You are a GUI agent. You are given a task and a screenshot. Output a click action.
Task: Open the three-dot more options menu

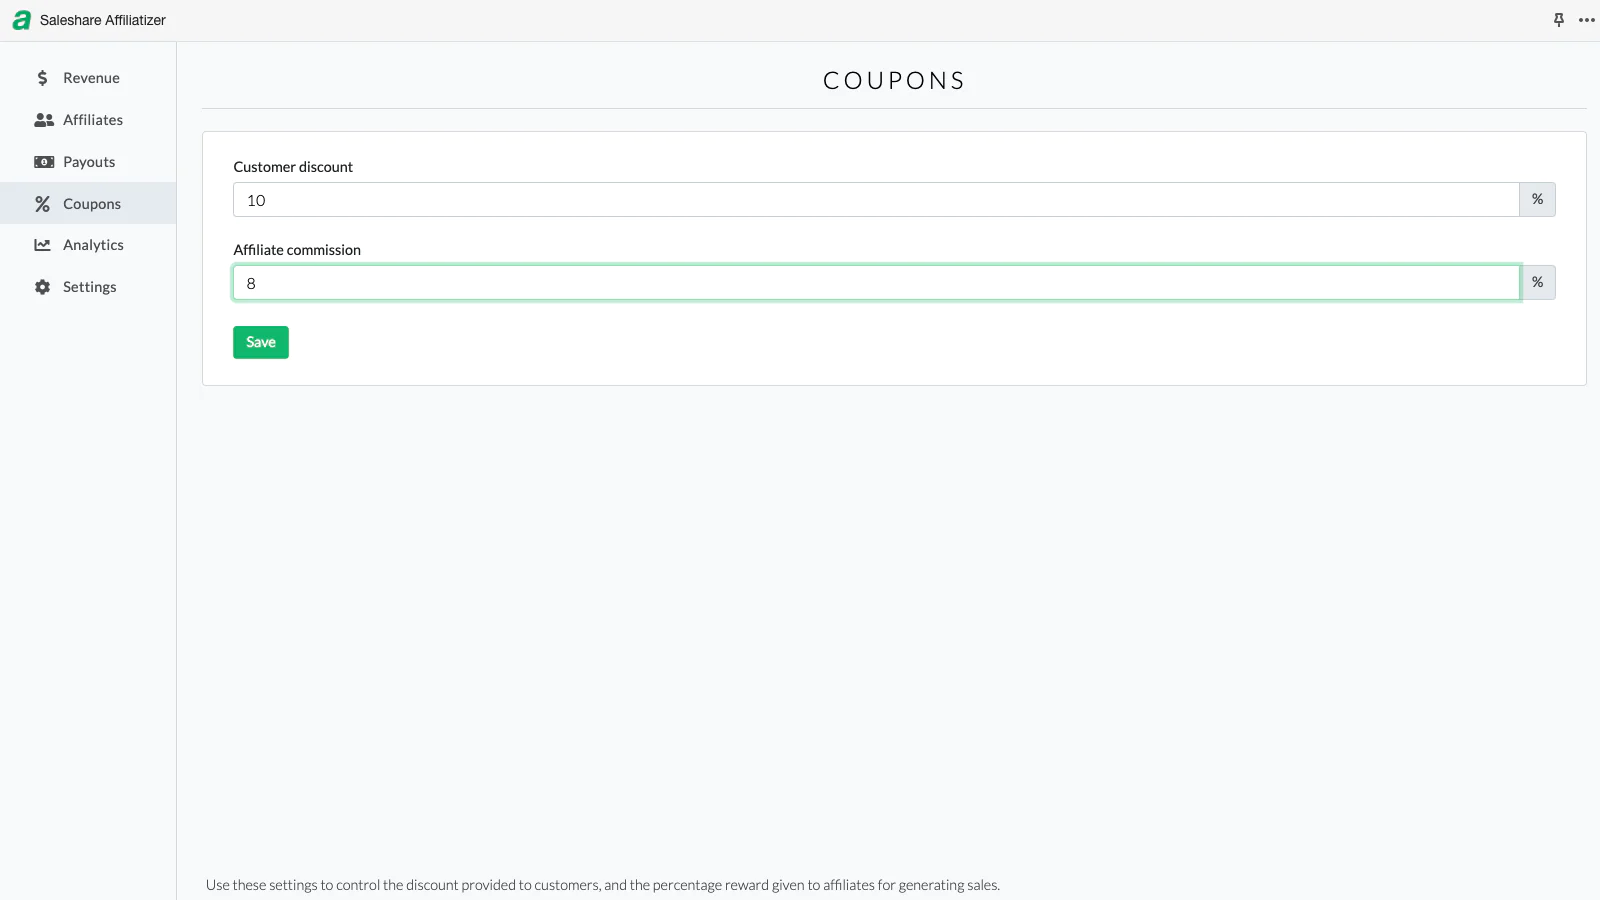pos(1587,20)
